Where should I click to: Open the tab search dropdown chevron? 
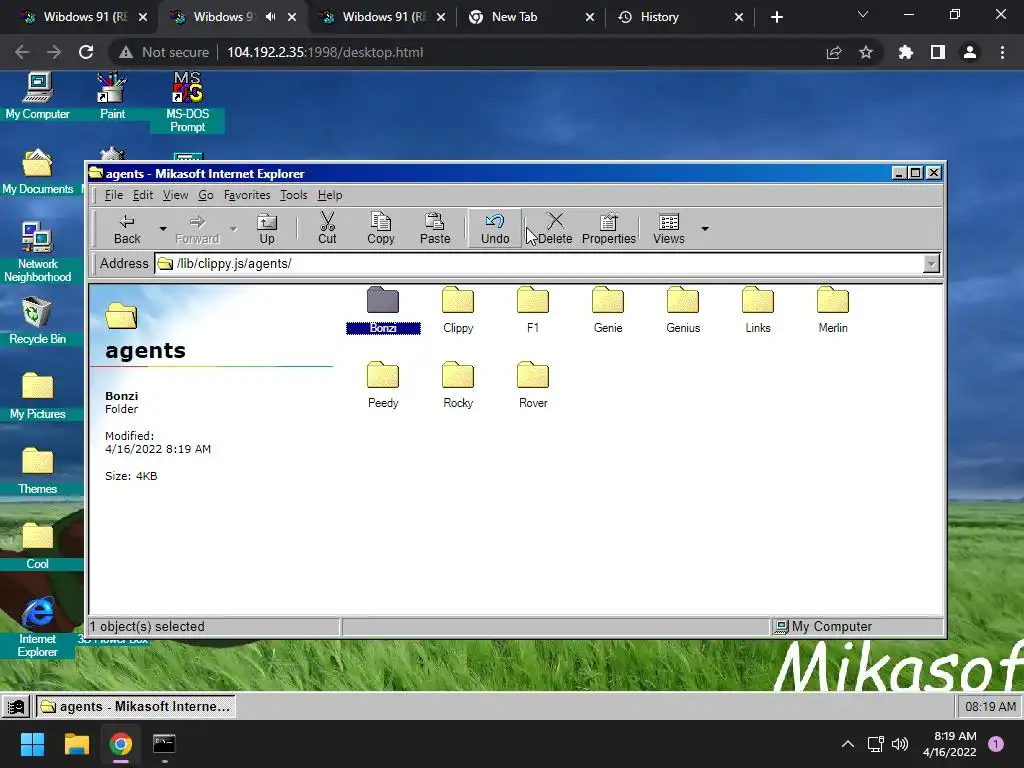click(x=863, y=14)
